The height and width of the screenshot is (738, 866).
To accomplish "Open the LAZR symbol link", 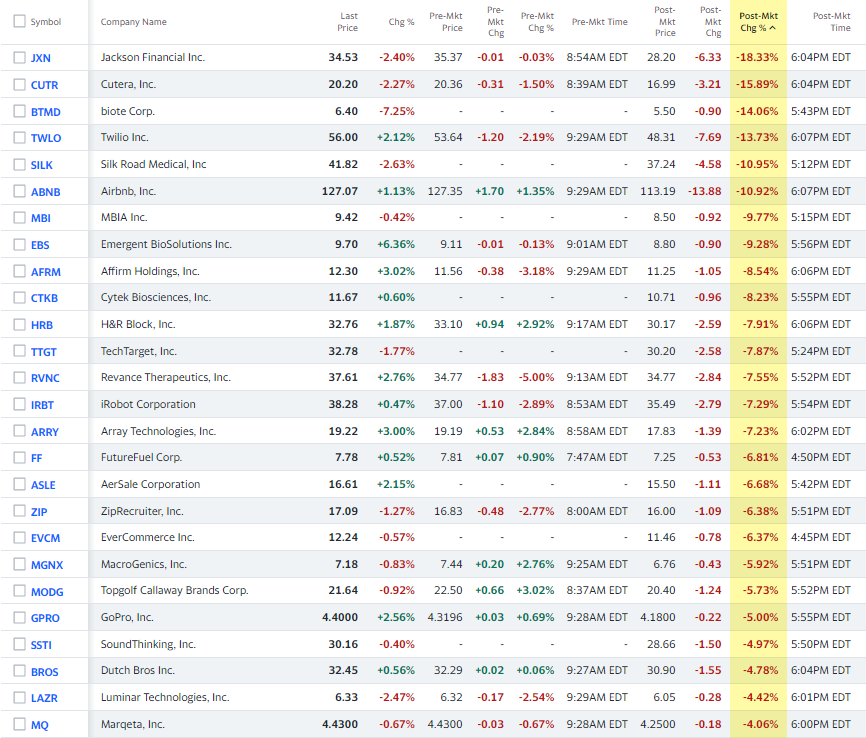I will [x=44, y=698].
